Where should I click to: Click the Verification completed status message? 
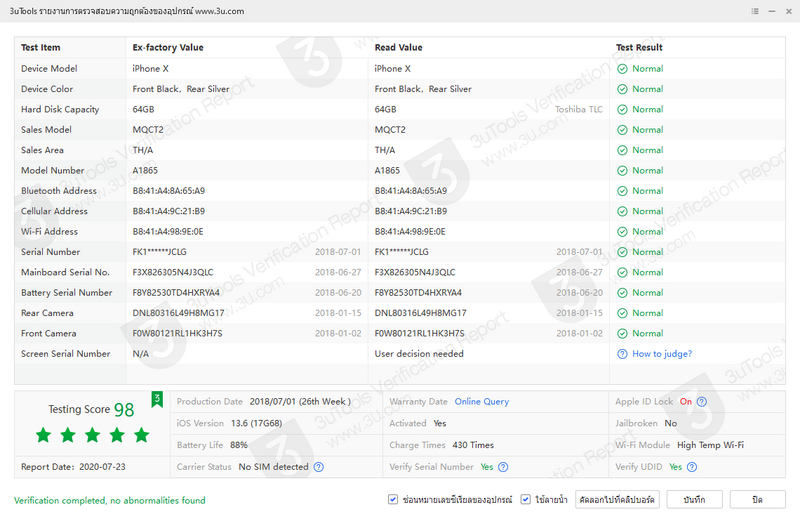click(110, 500)
